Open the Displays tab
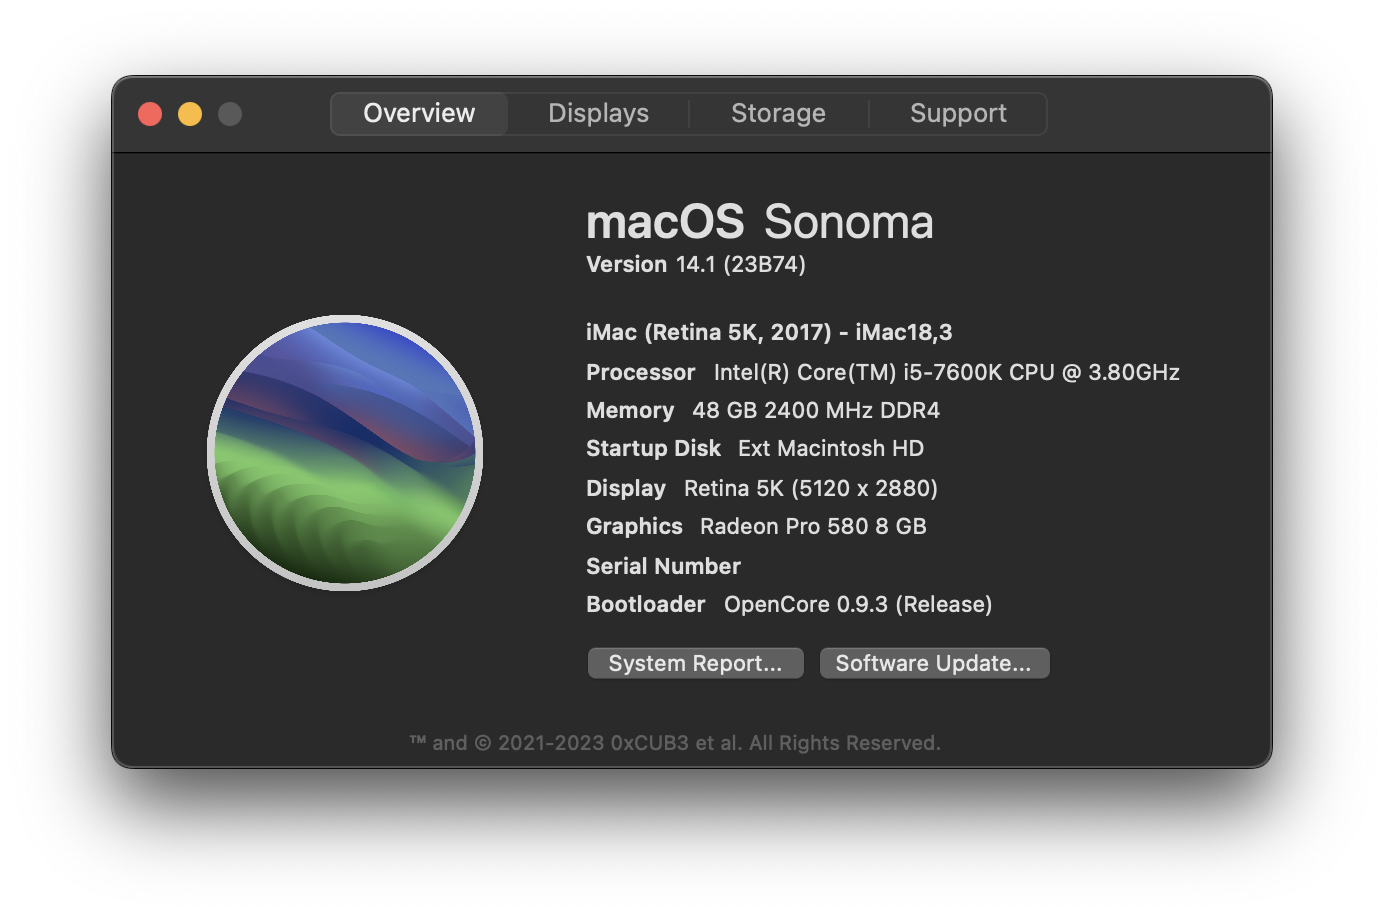Image resolution: width=1384 pixels, height=916 pixels. point(598,113)
